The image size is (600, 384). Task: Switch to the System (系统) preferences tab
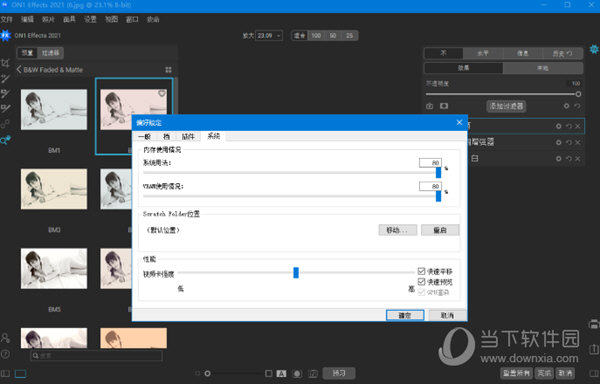pyautogui.click(x=214, y=136)
